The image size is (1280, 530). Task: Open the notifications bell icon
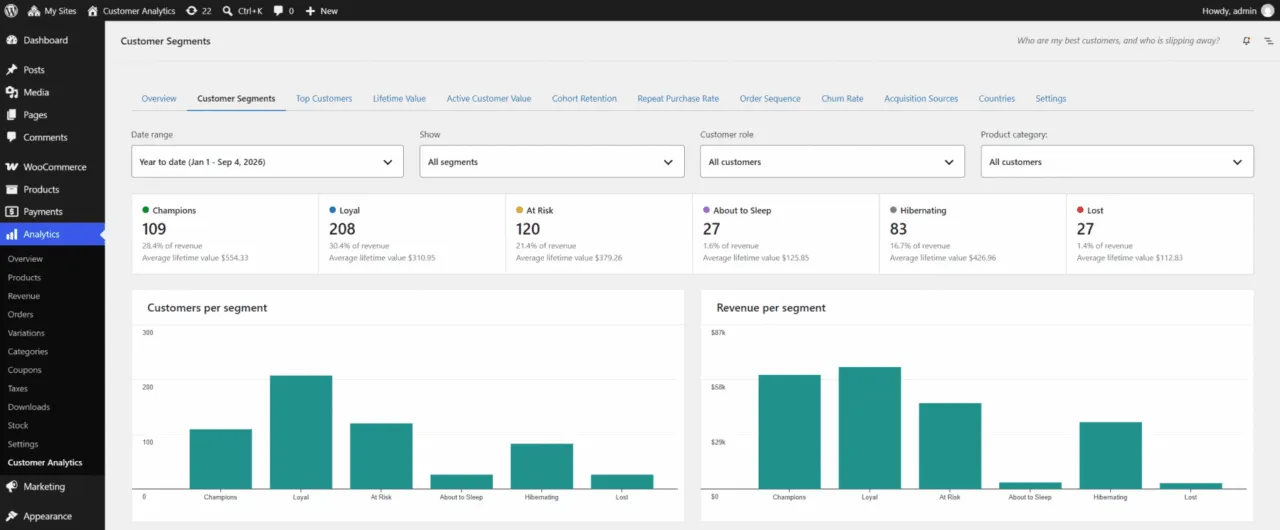(x=1246, y=41)
